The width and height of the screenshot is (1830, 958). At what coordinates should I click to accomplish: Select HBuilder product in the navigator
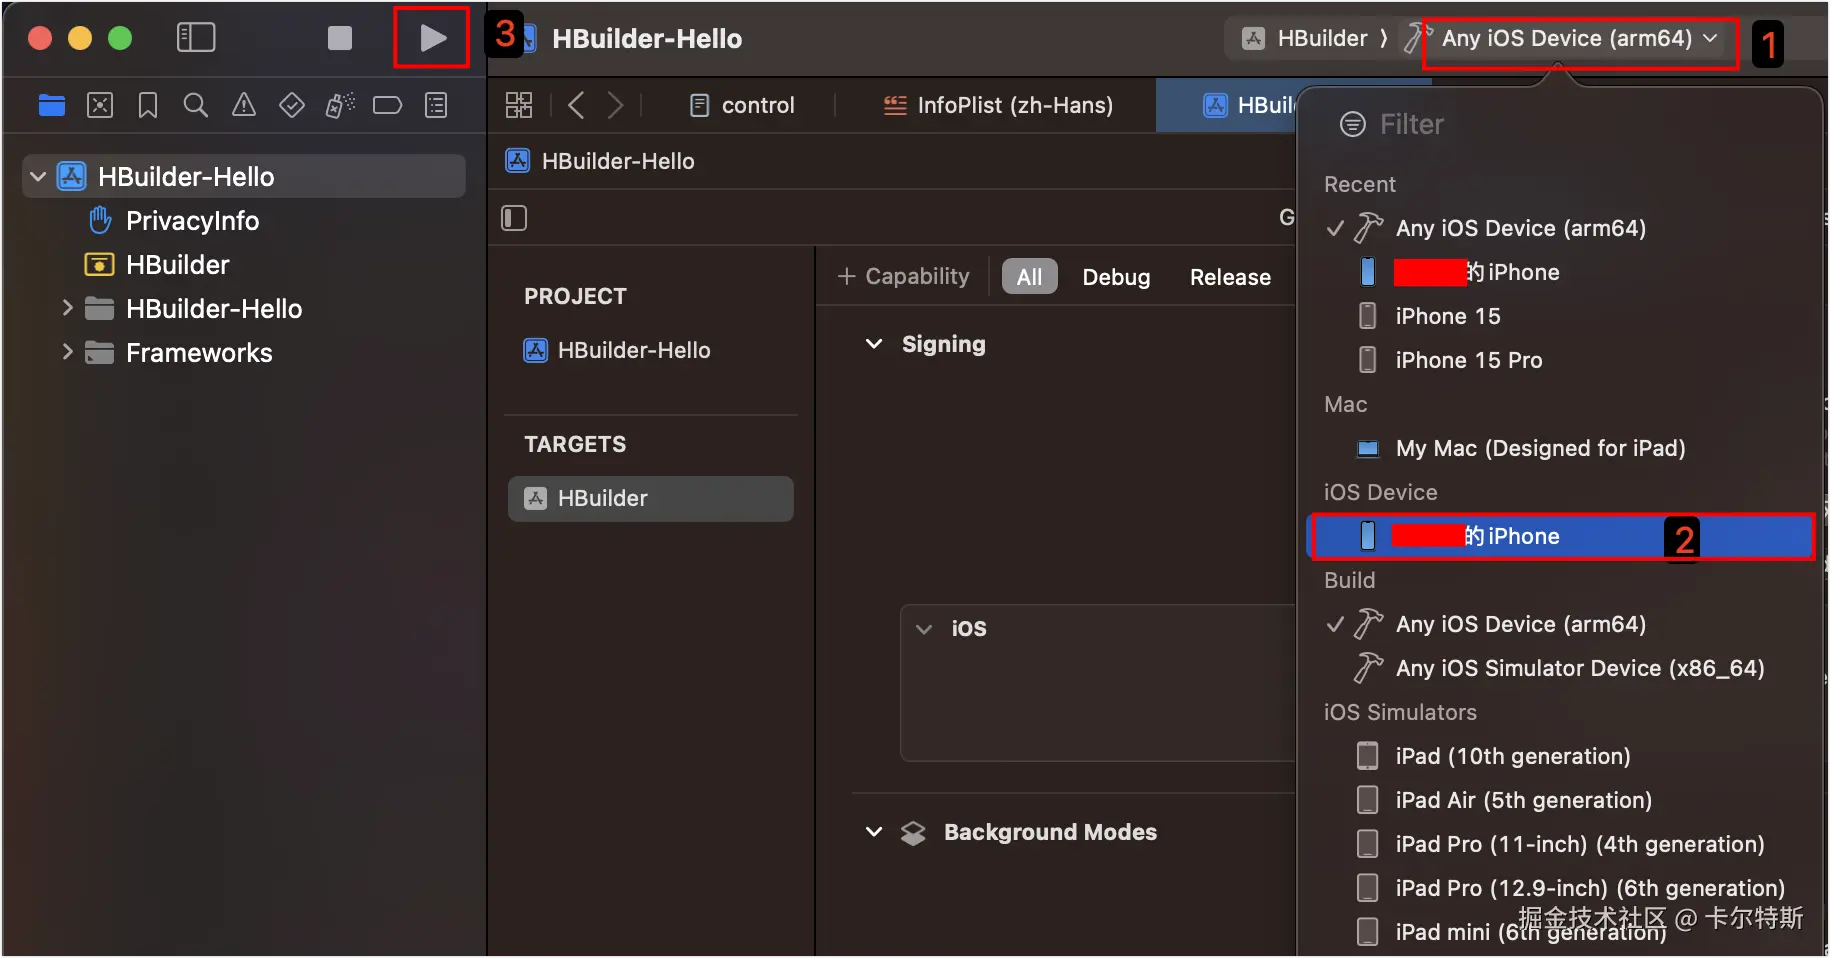click(x=178, y=265)
